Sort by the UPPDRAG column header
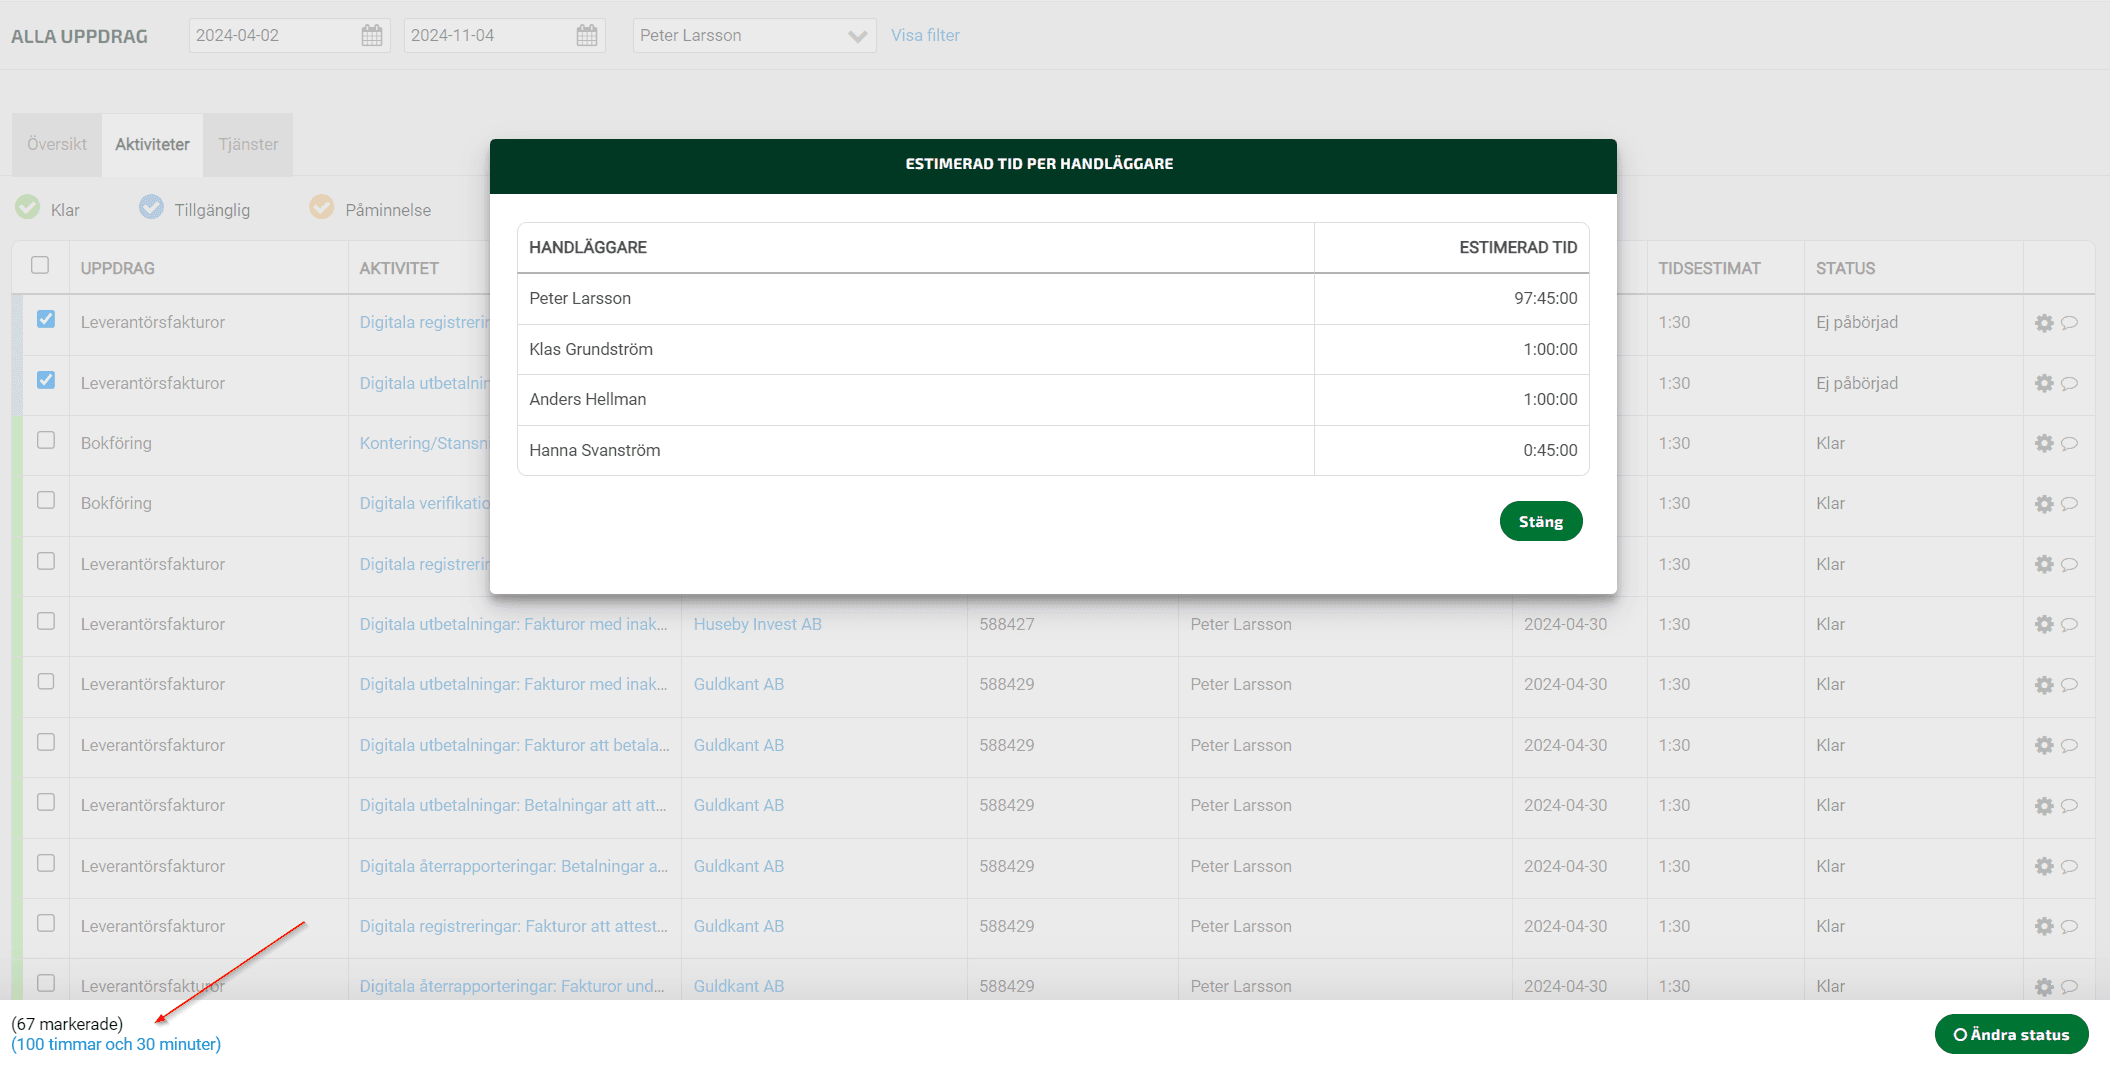This screenshot has width=2110, height=1071. (x=118, y=269)
